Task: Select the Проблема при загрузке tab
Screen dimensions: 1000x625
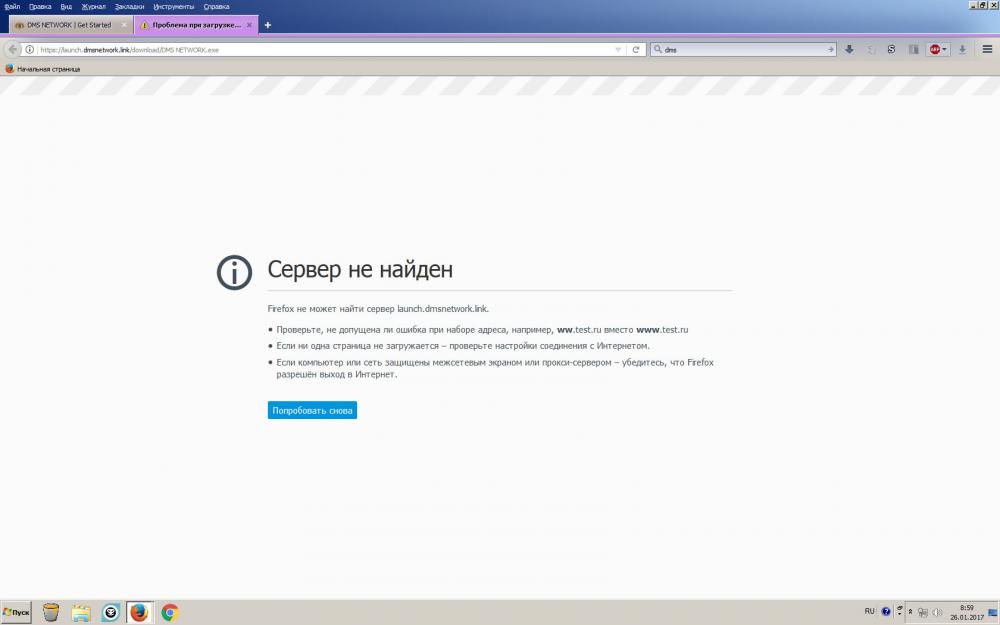Action: click(196, 25)
